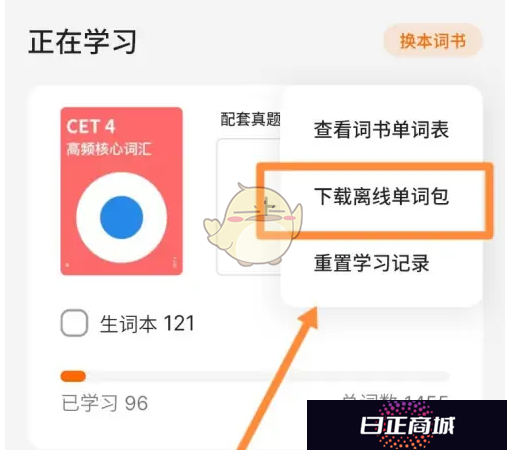
Task: Click the grey track of the progress bar
Action: point(267,376)
